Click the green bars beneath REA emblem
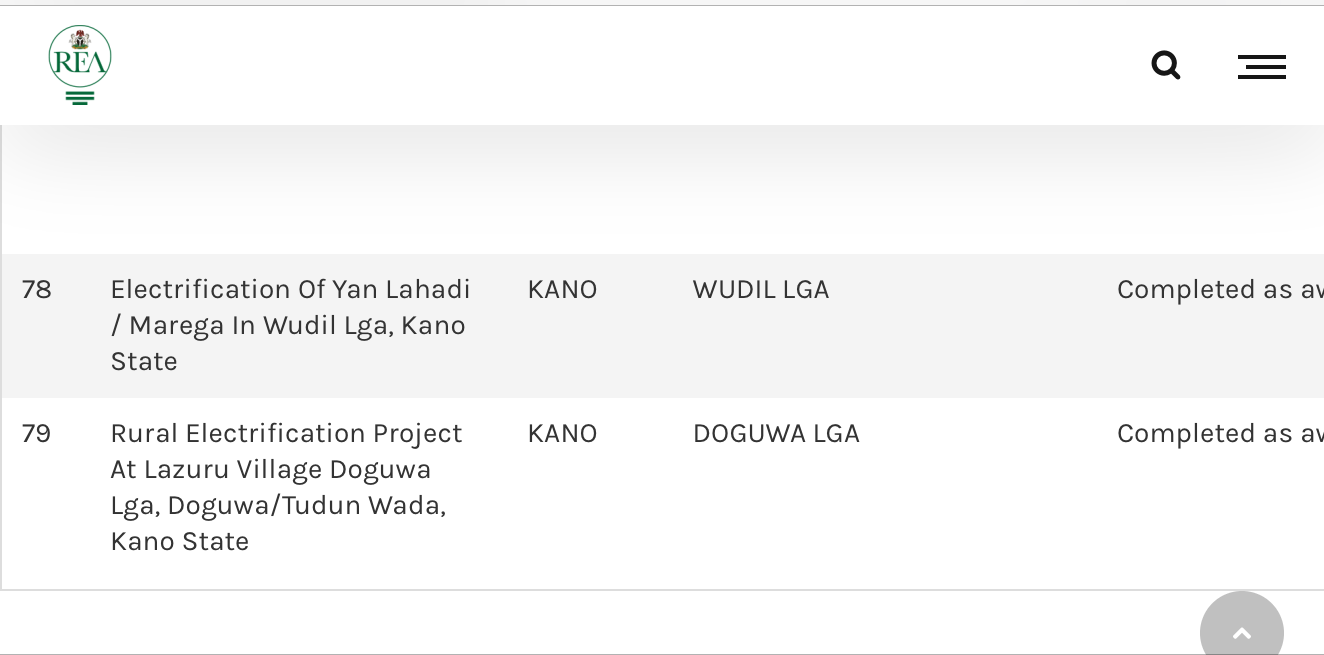The height and width of the screenshot is (655, 1324). 80,97
